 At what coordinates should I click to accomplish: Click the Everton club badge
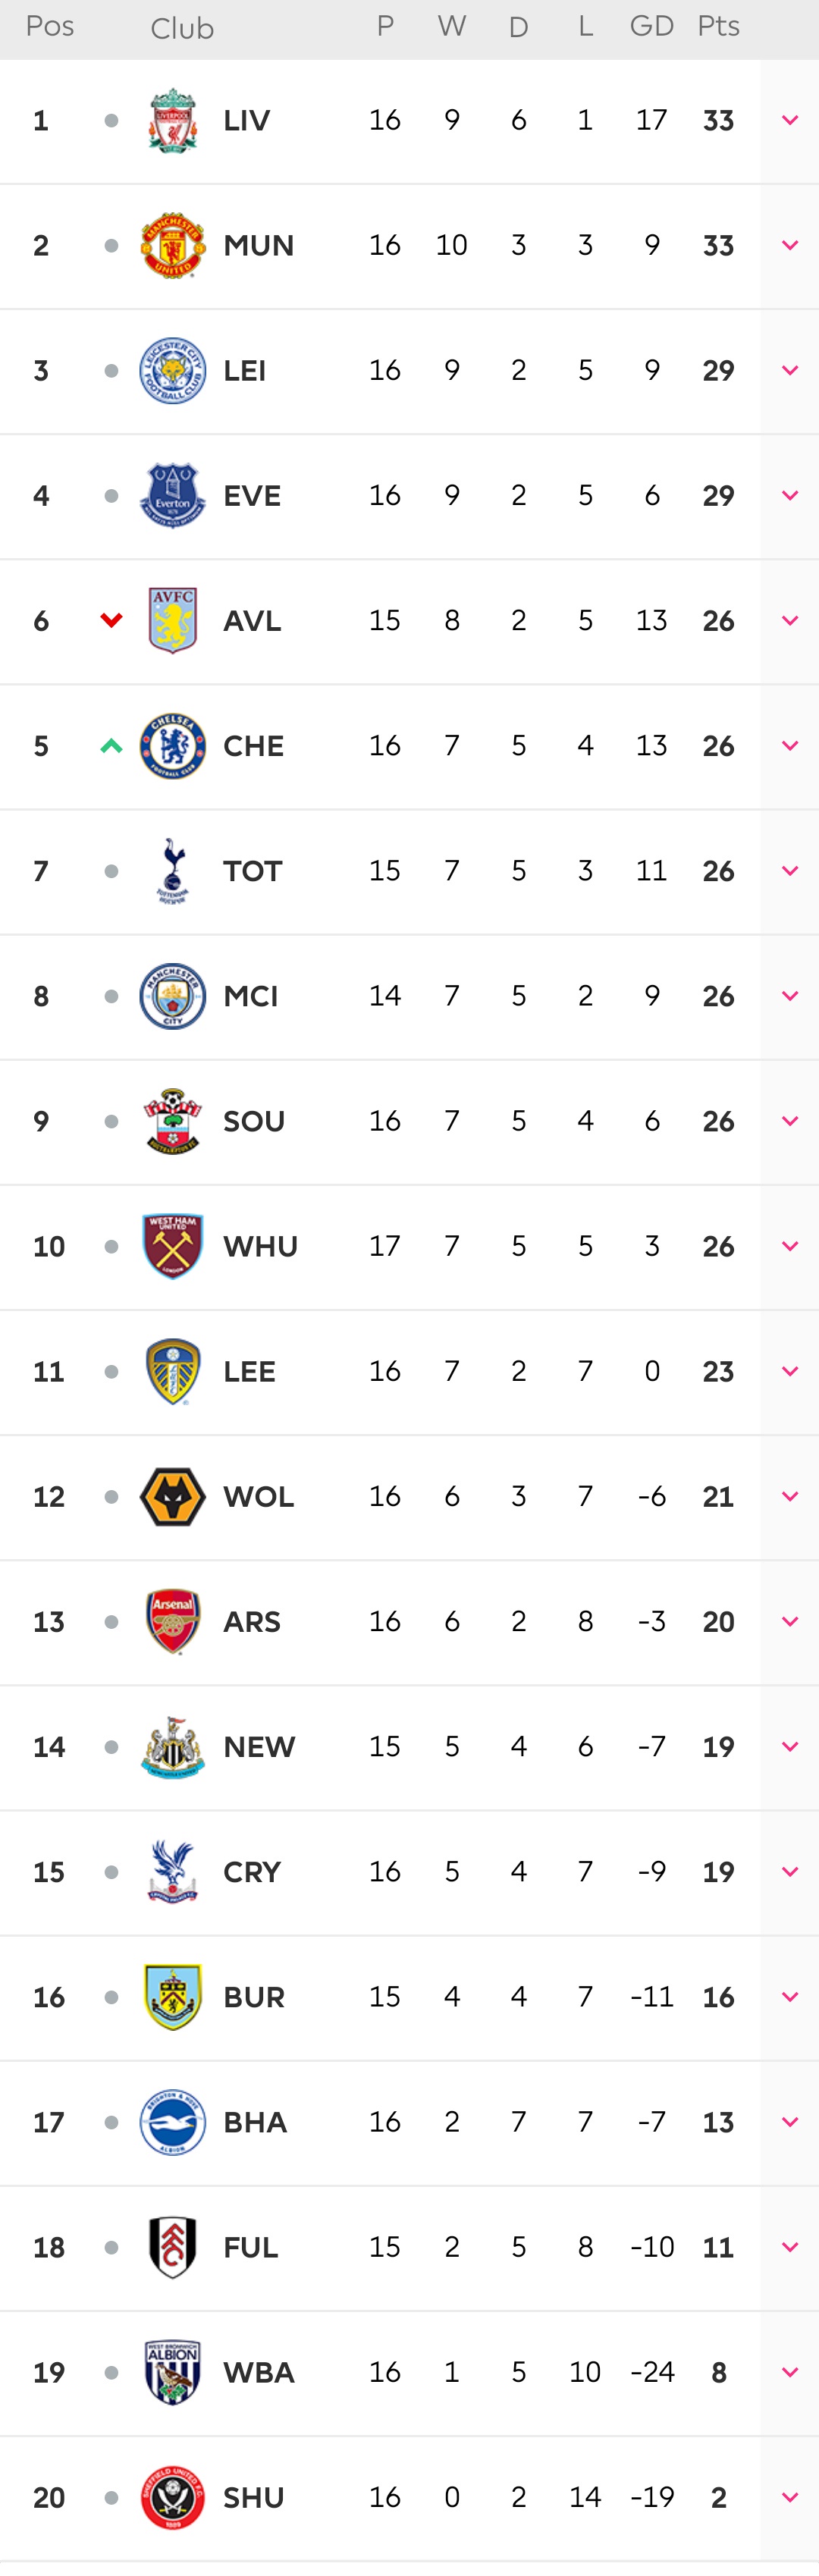172,496
